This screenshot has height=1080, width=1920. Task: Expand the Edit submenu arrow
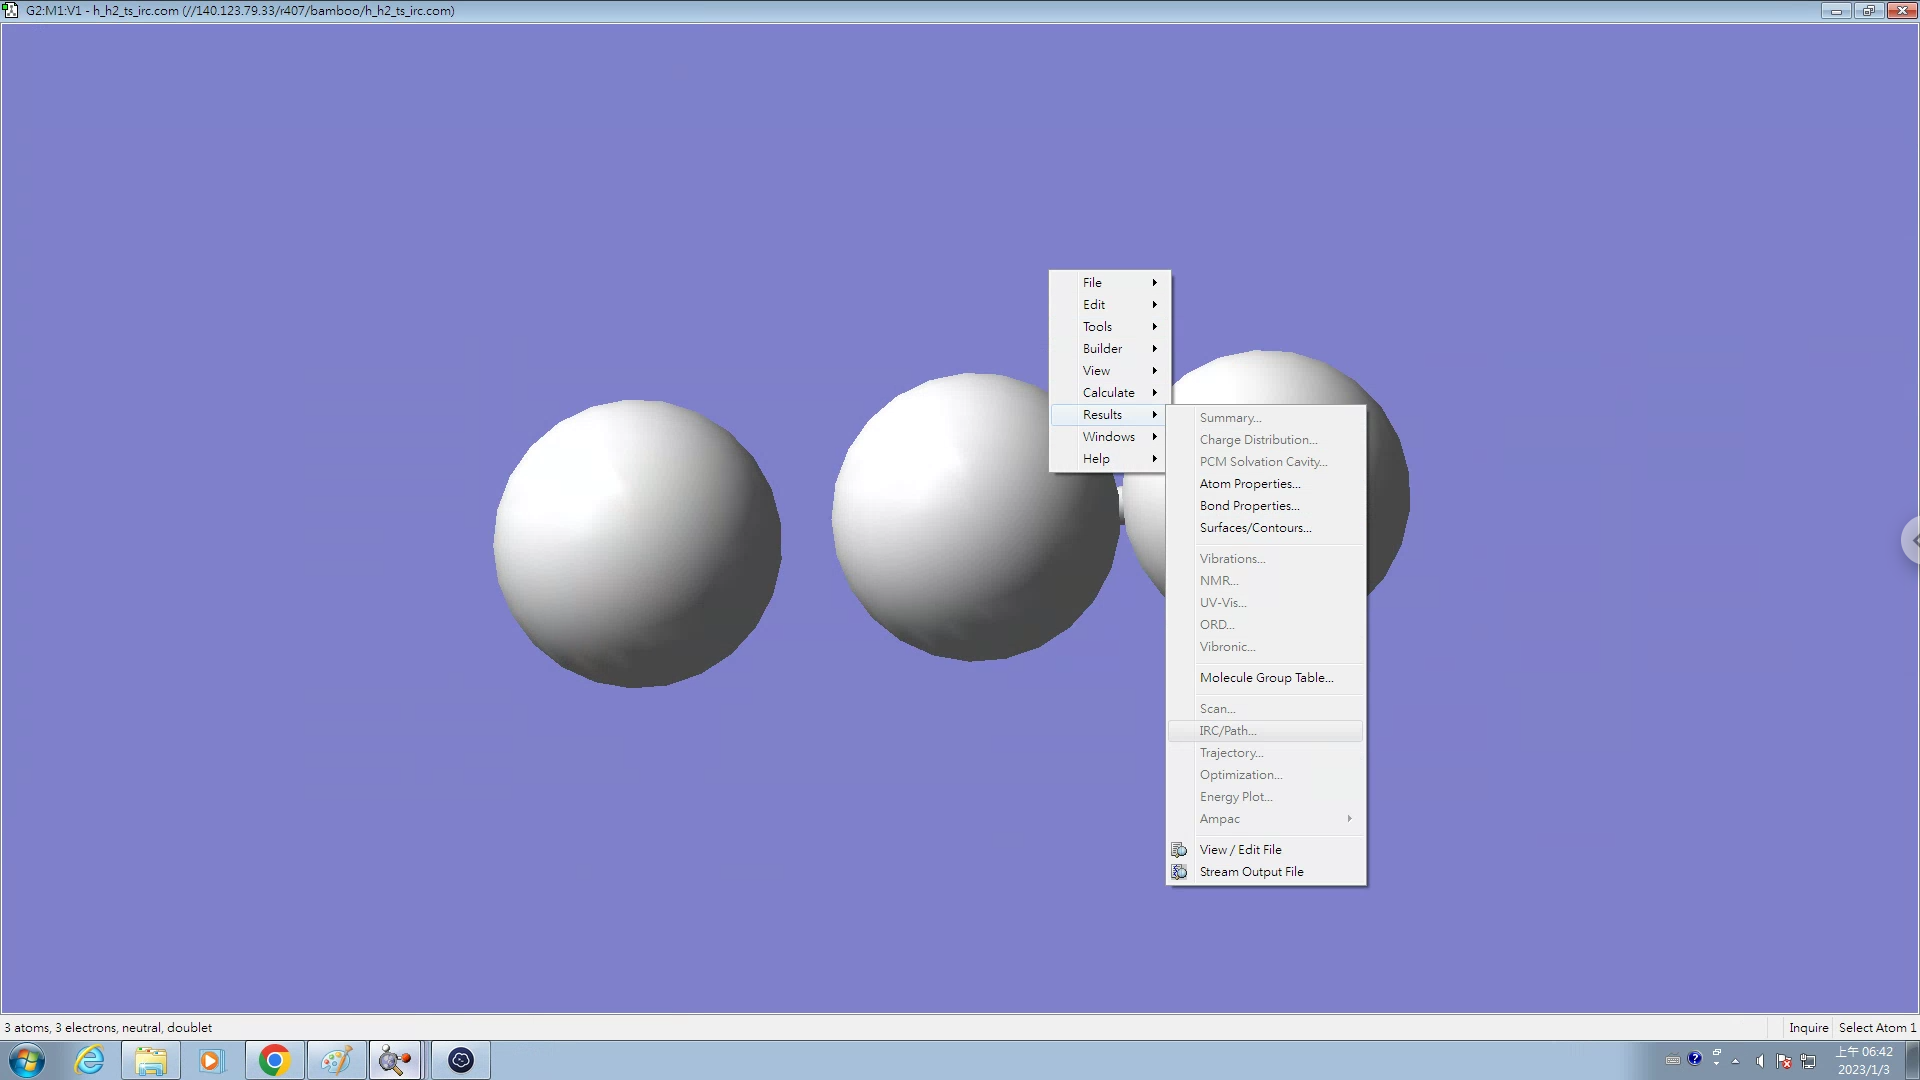click(x=1154, y=305)
